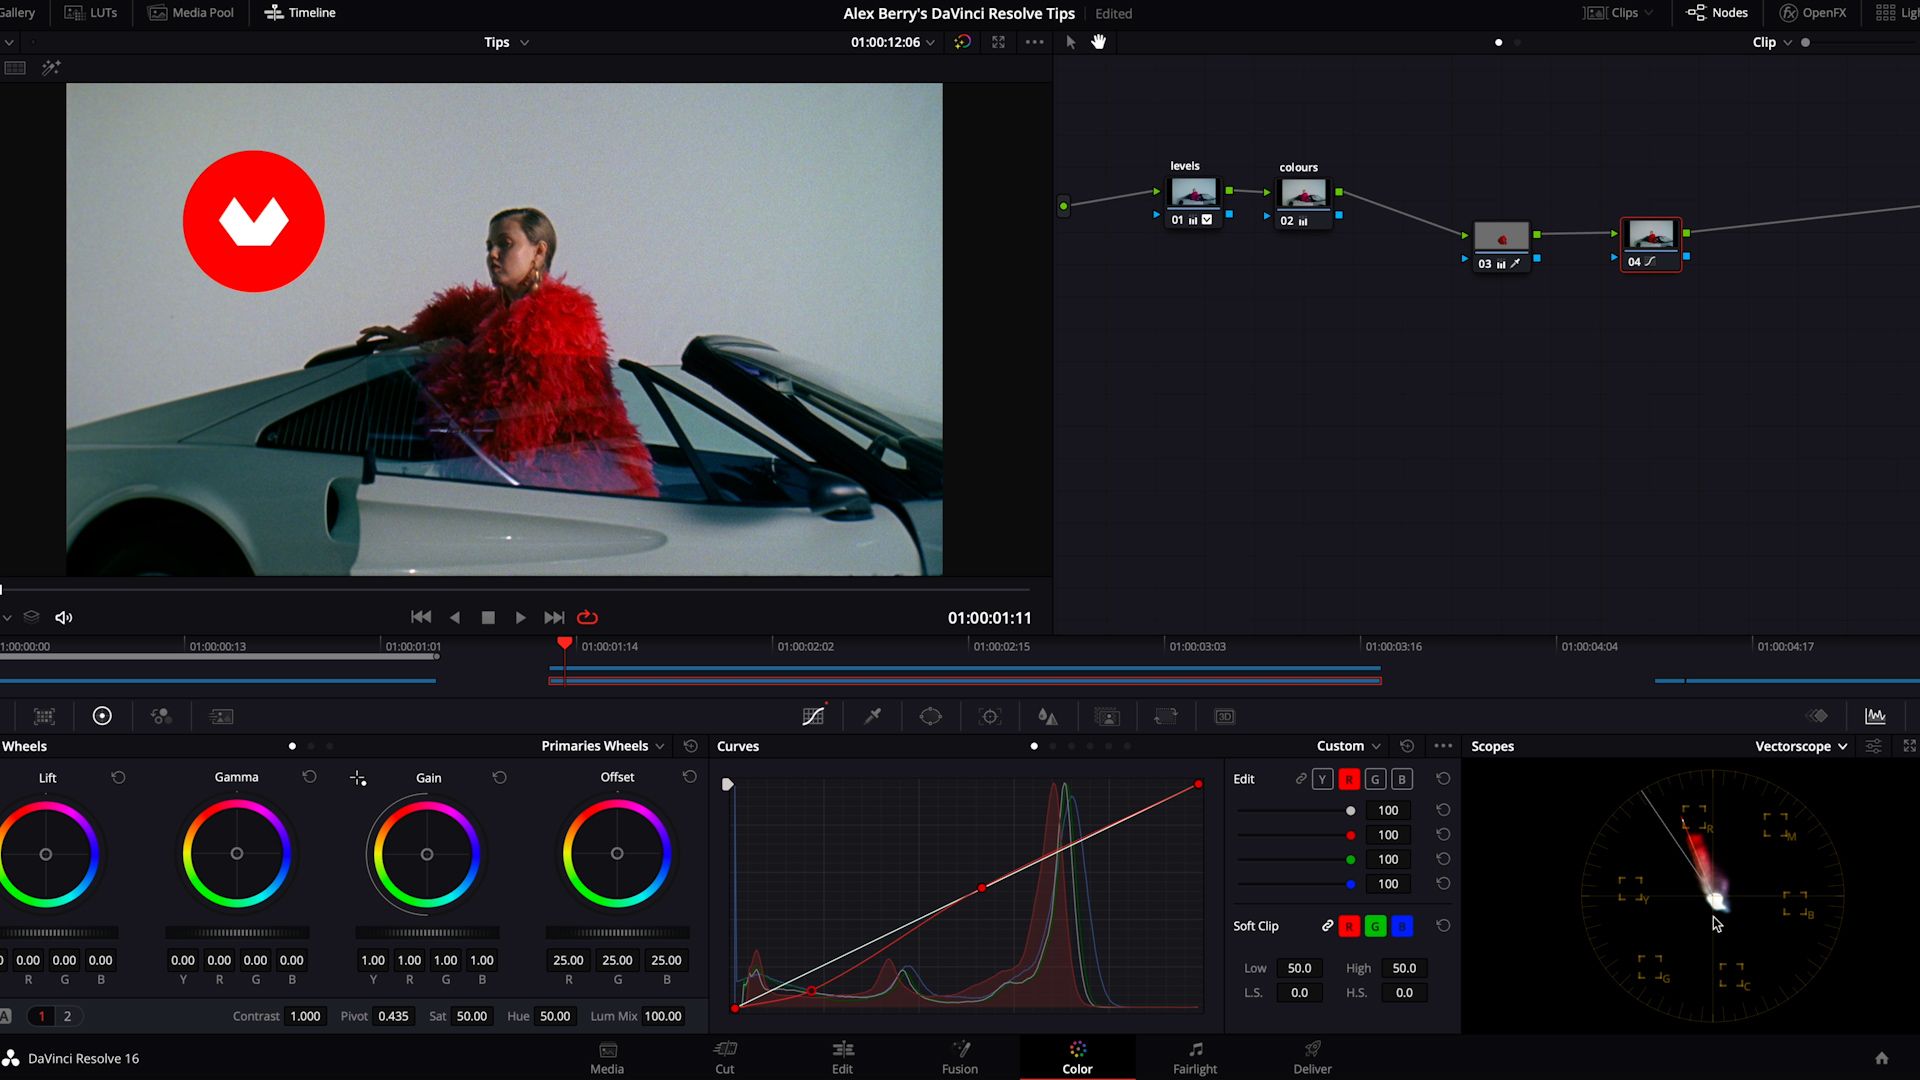Open the Media Pool panel
The image size is (1920, 1080).
click(191, 13)
